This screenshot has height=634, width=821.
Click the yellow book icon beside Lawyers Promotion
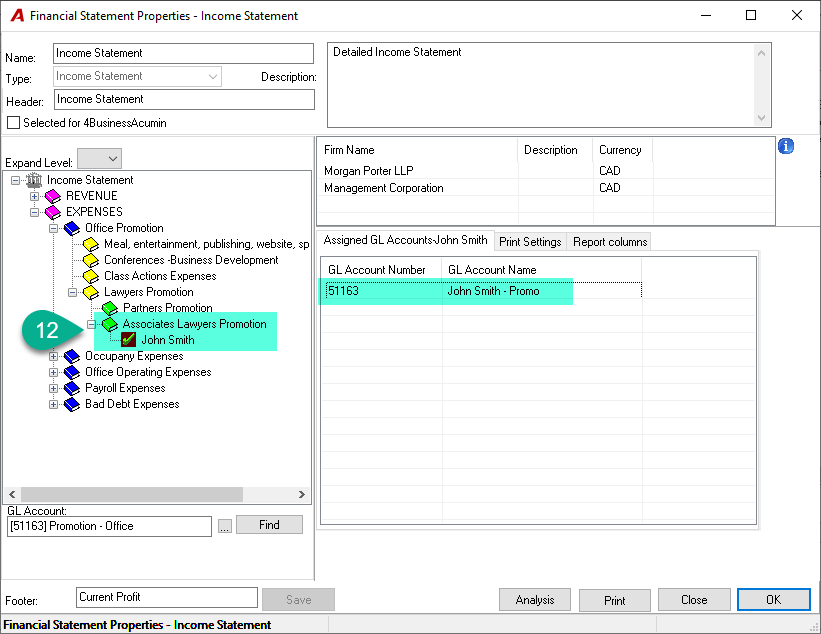click(91, 292)
